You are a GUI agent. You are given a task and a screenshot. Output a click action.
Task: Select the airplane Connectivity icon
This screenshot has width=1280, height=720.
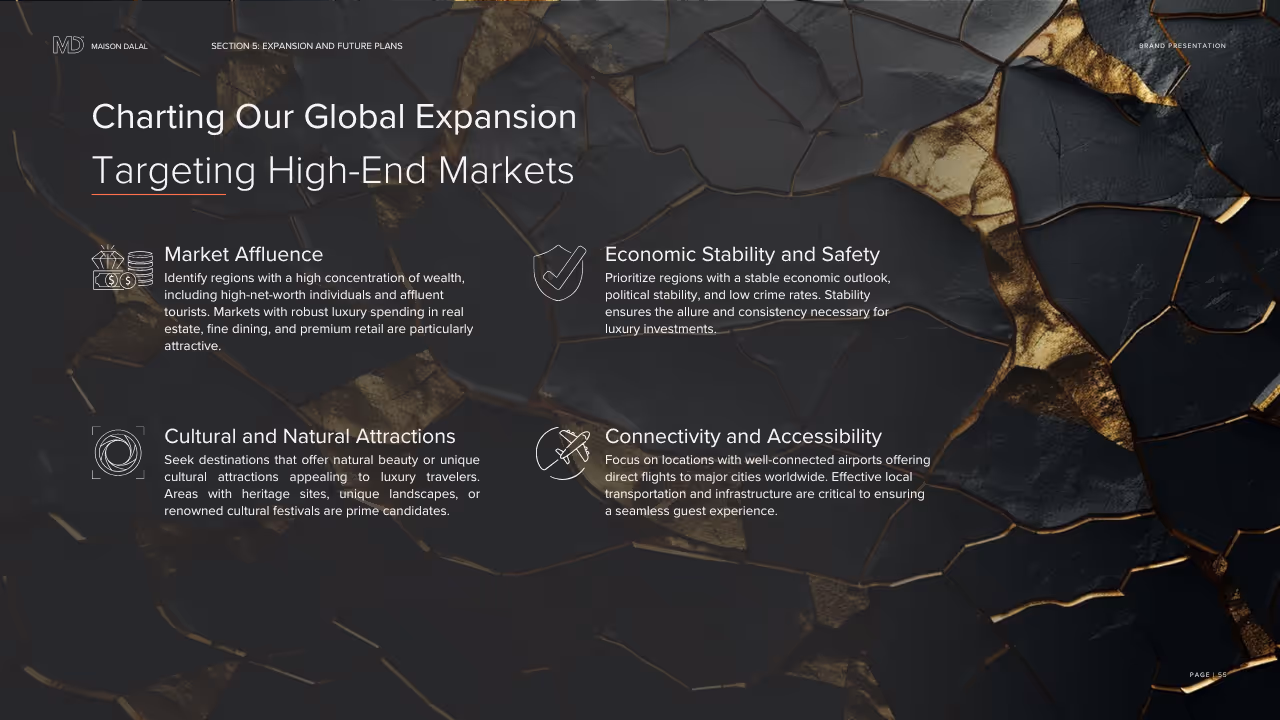[563, 452]
